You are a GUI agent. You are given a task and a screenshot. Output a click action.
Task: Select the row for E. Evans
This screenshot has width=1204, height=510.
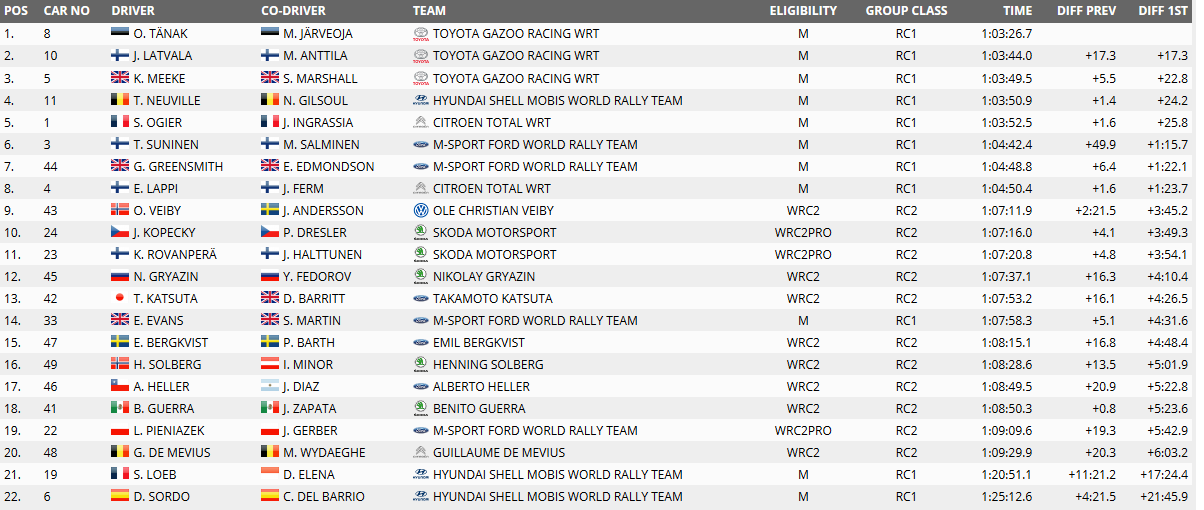[x=600, y=320]
